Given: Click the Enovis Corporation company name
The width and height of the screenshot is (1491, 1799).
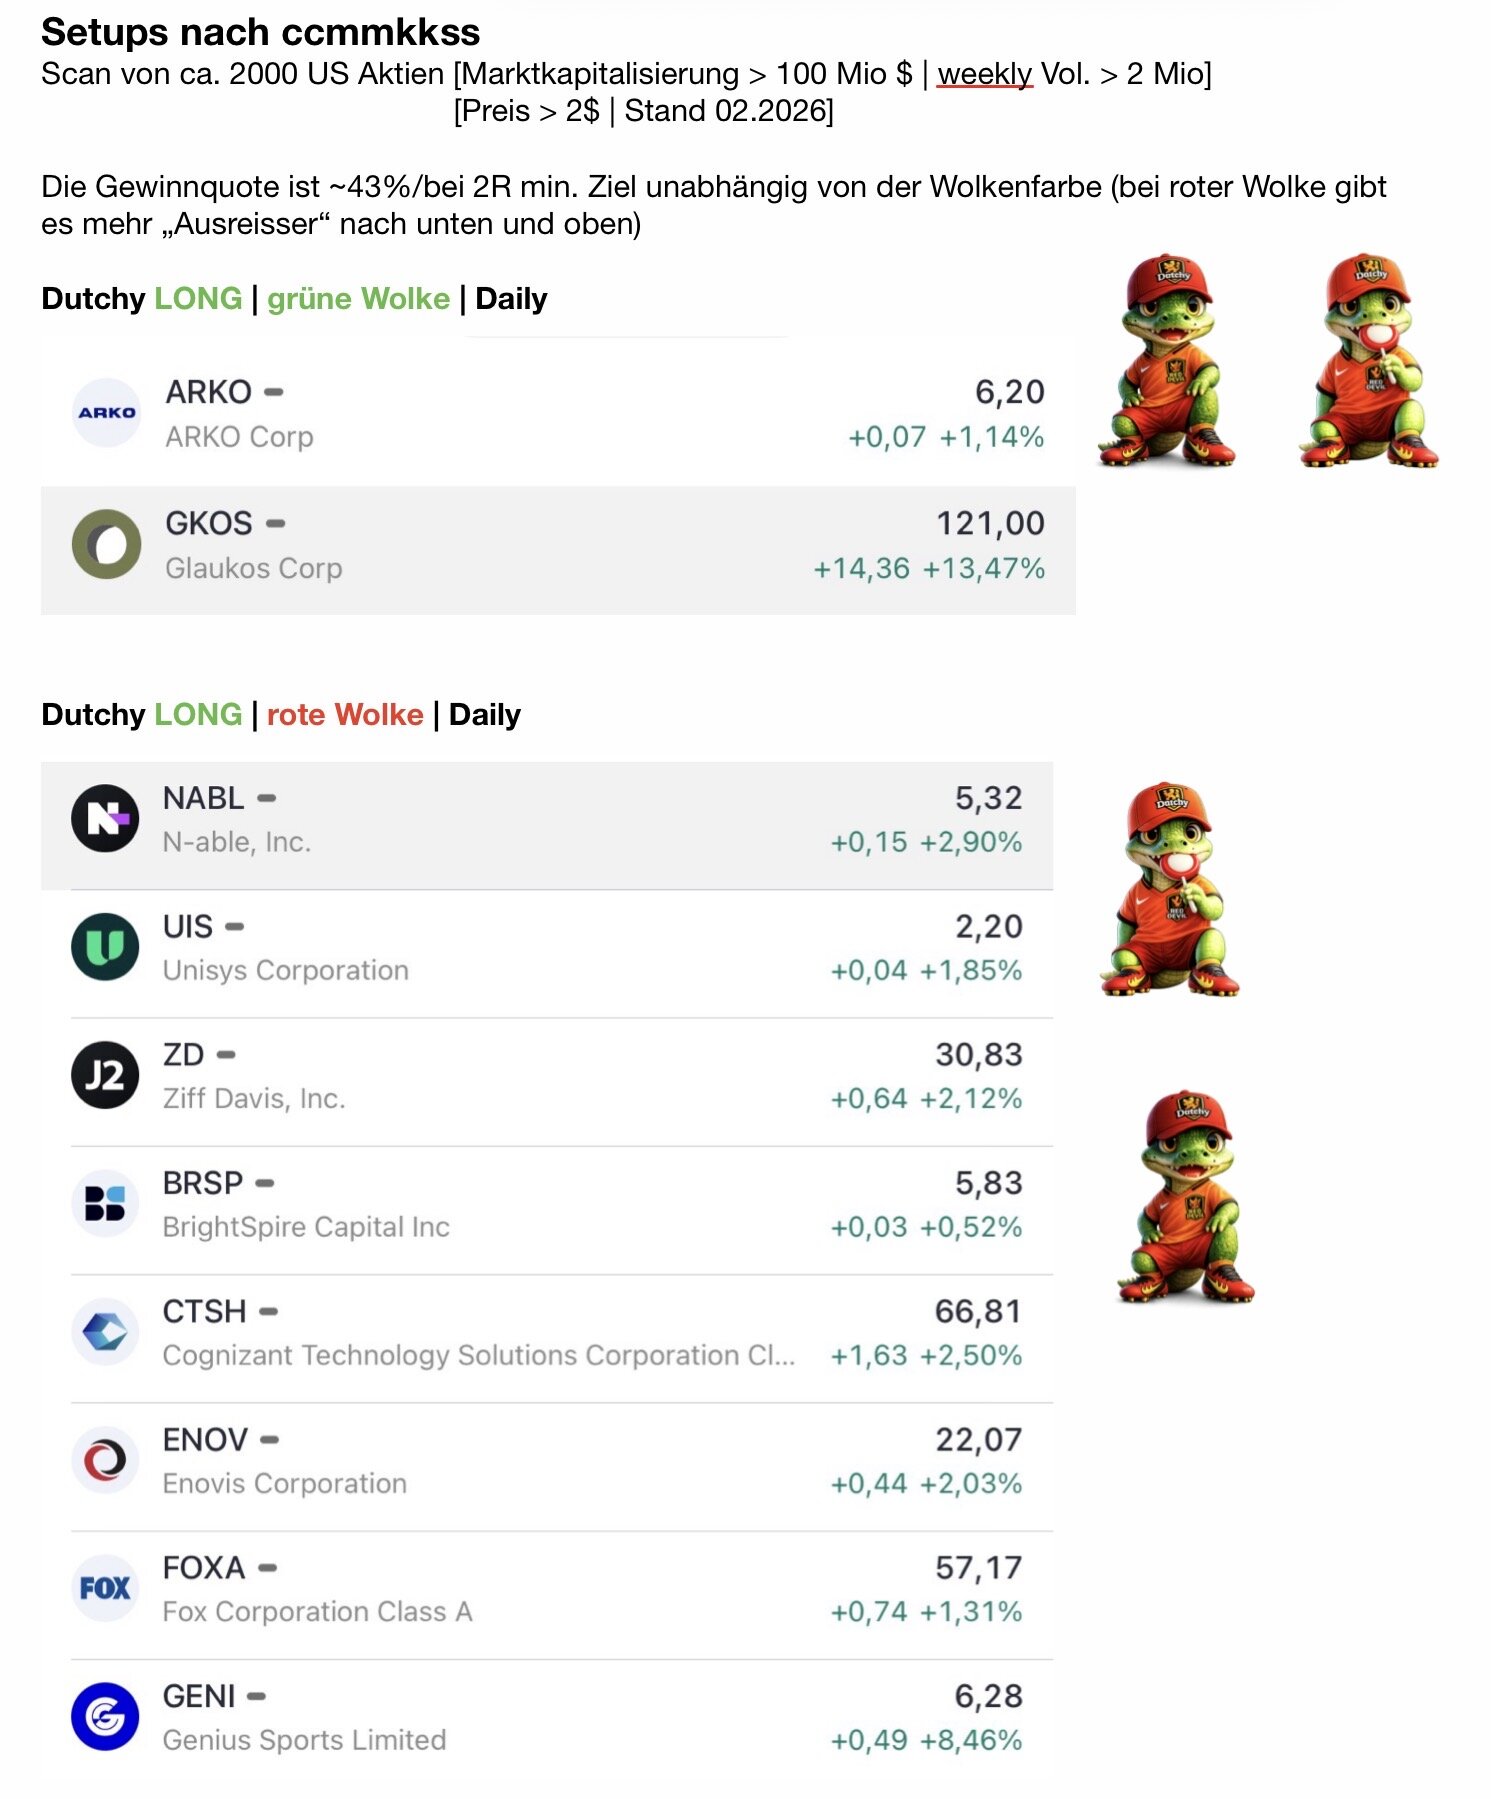Looking at the screenshot, I should (285, 1483).
